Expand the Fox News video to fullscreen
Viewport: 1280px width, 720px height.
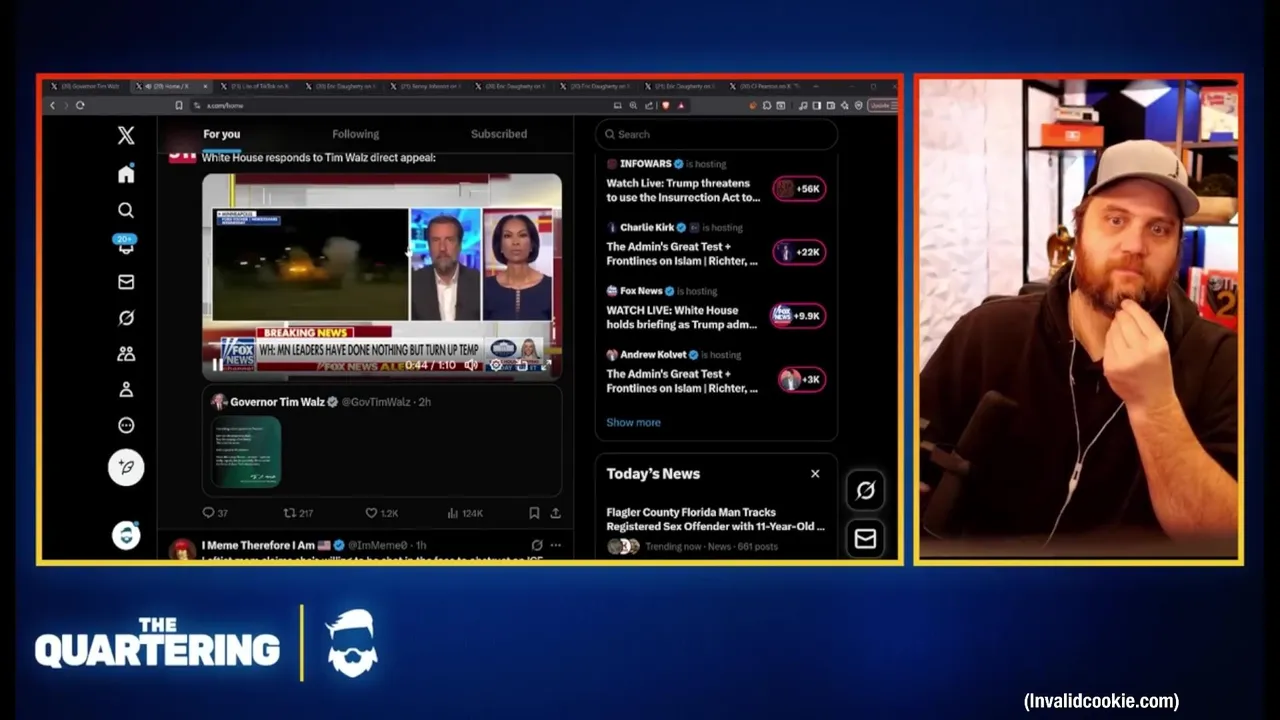pyautogui.click(x=546, y=365)
